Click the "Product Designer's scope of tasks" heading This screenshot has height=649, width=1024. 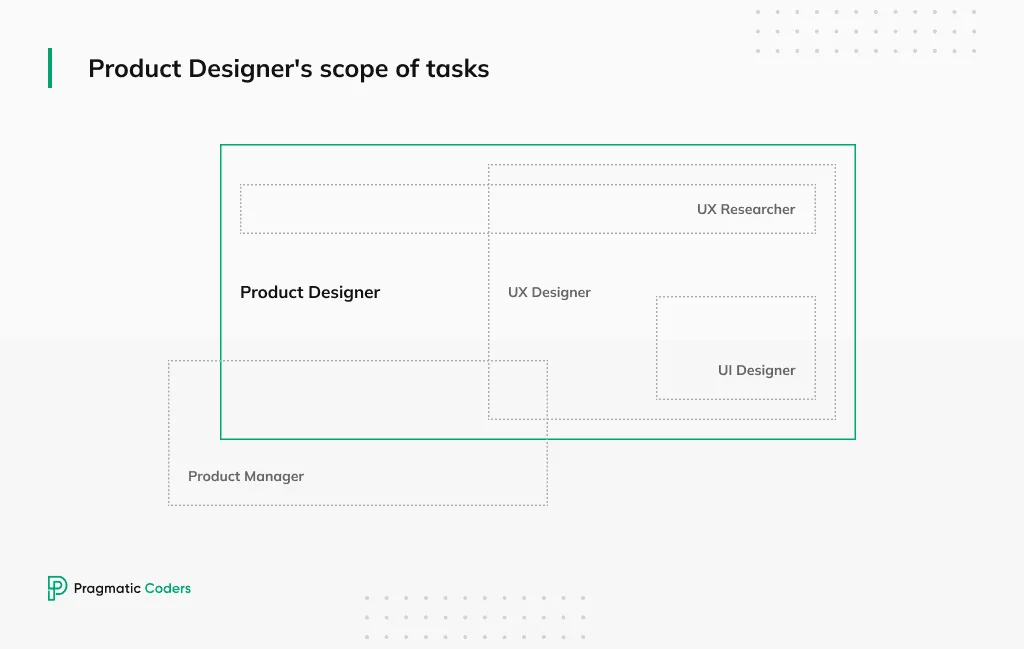289,69
